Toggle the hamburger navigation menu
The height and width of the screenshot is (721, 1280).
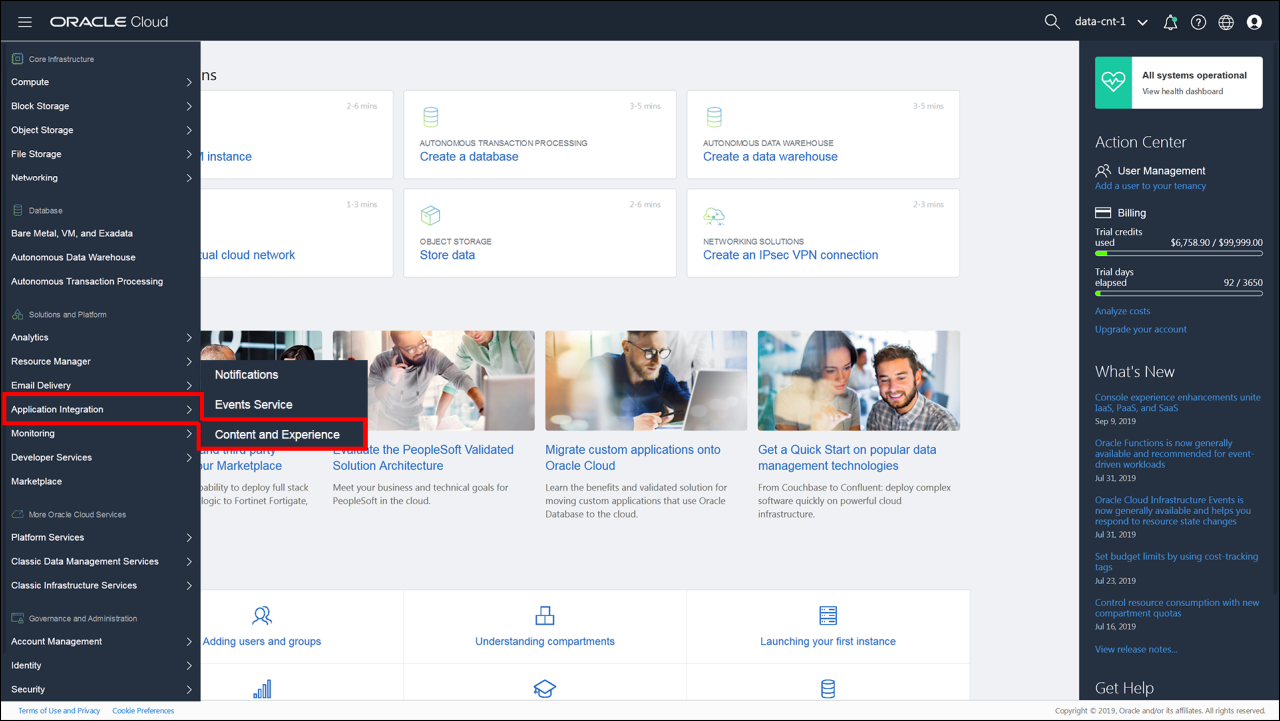click(25, 22)
